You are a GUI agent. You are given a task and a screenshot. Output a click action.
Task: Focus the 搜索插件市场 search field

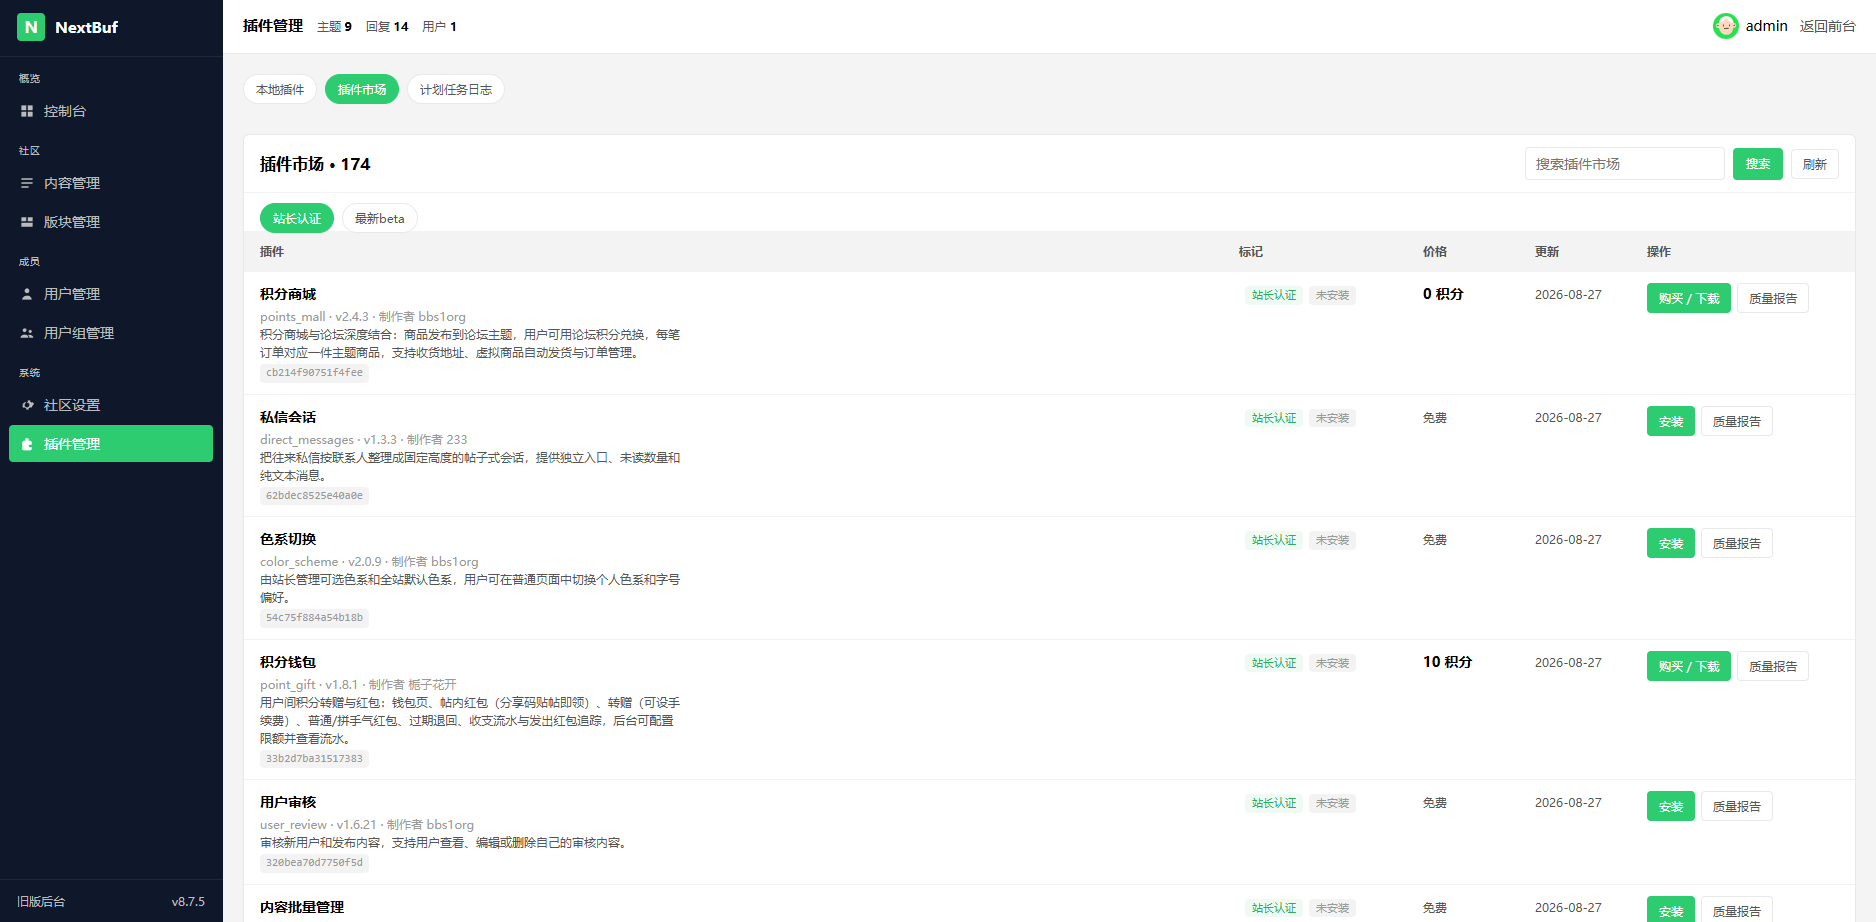(x=1624, y=164)
